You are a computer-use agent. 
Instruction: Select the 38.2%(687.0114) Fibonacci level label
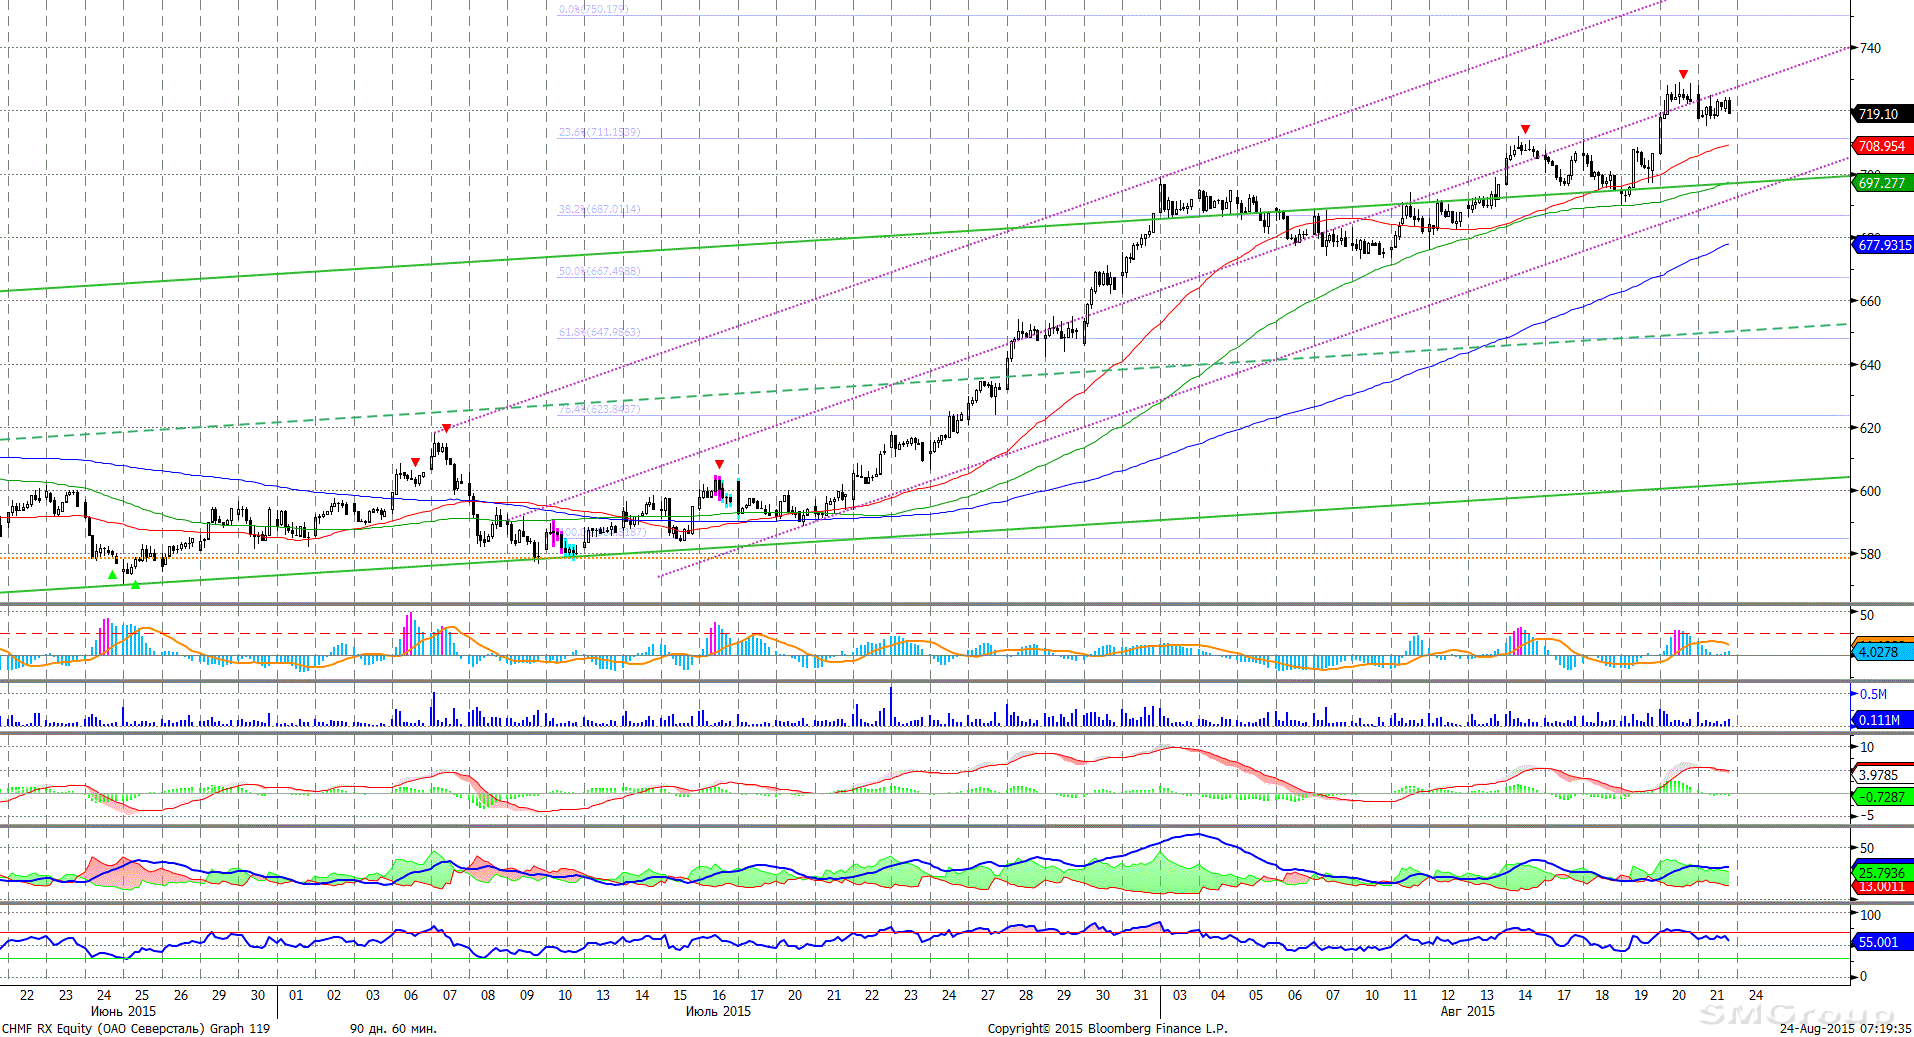599,209
